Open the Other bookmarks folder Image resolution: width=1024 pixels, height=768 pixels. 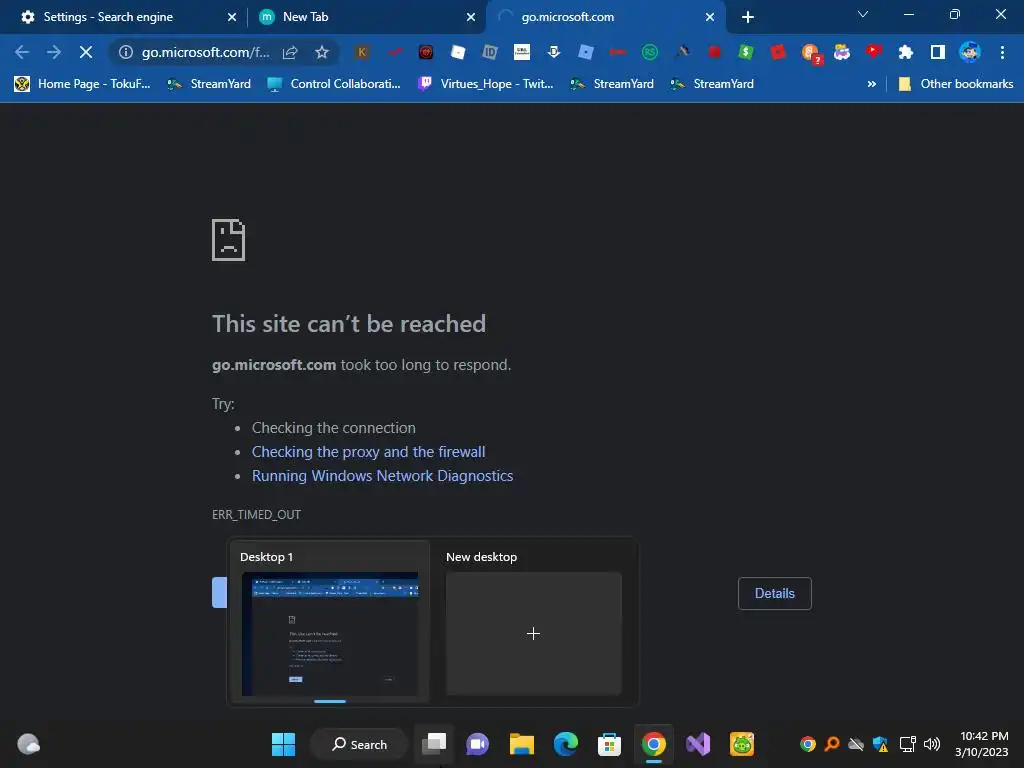point(956,84)
